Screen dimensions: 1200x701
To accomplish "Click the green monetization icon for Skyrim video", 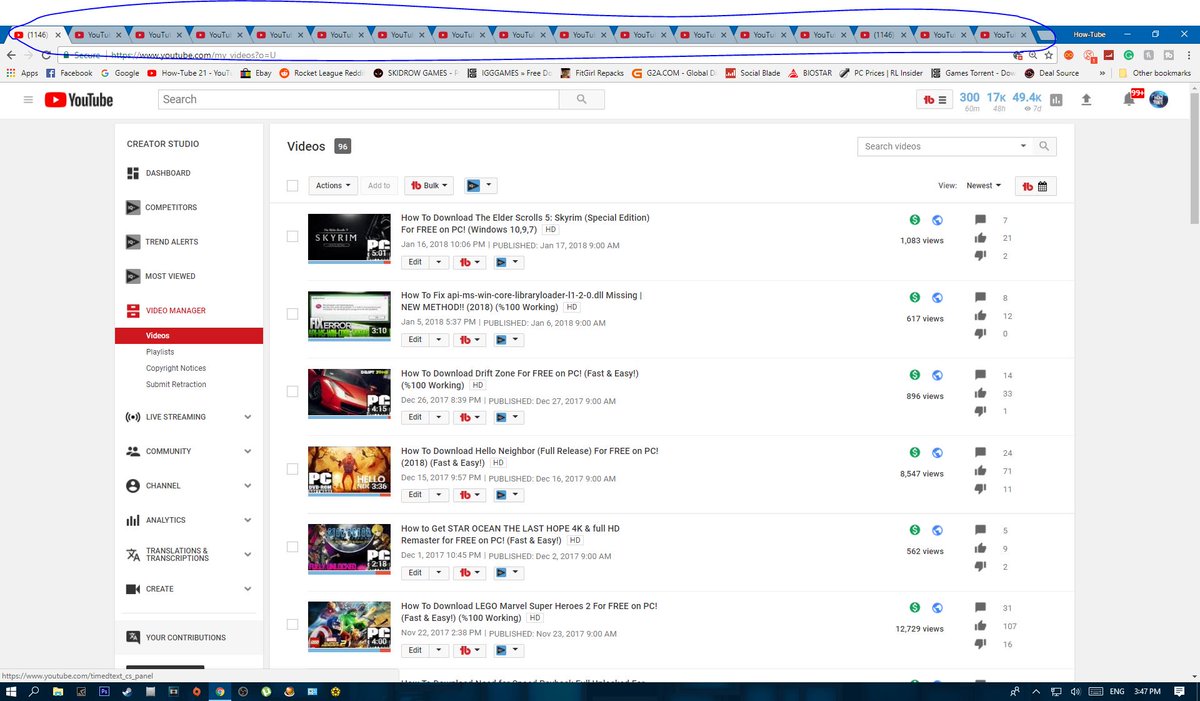I will [914, 220].
